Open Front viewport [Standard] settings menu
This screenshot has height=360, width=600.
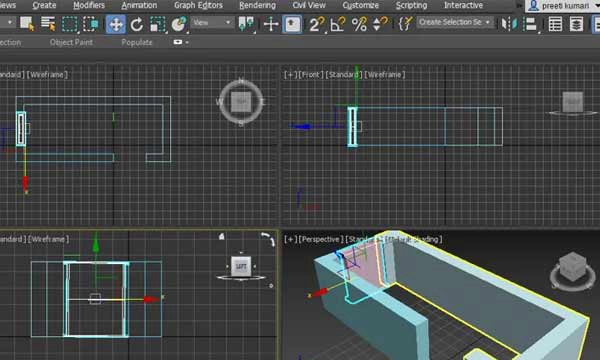344,75
